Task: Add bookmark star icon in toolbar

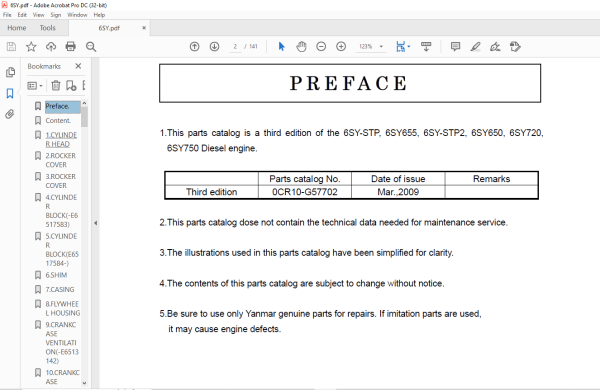Action: point(31,47)
